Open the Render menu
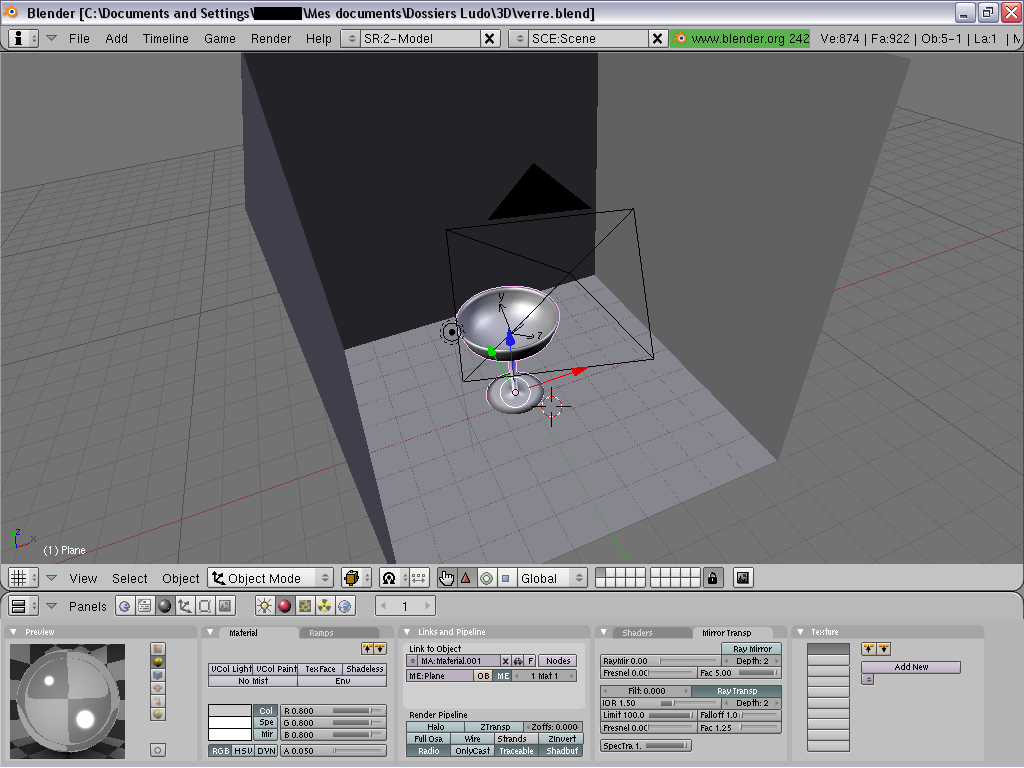The image size is (1024, 768). click(x=271, y=39)
